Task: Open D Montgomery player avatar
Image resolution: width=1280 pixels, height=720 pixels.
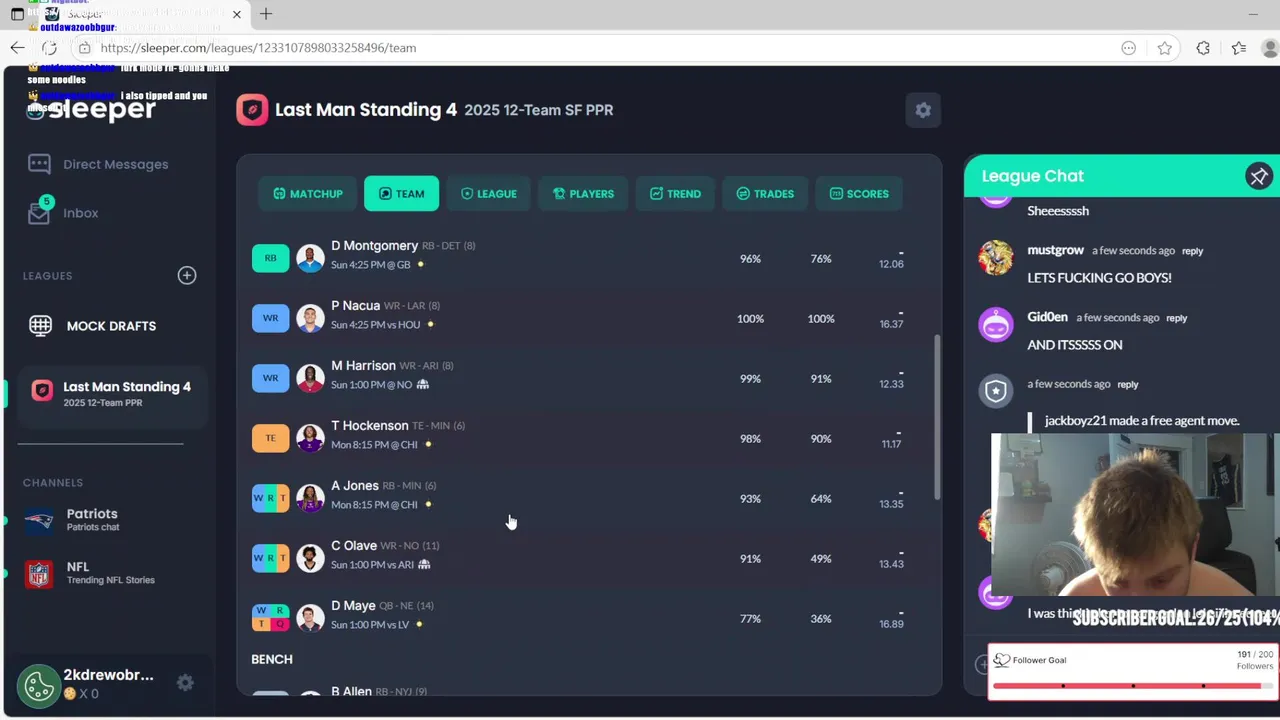Action: coord(310,258)
